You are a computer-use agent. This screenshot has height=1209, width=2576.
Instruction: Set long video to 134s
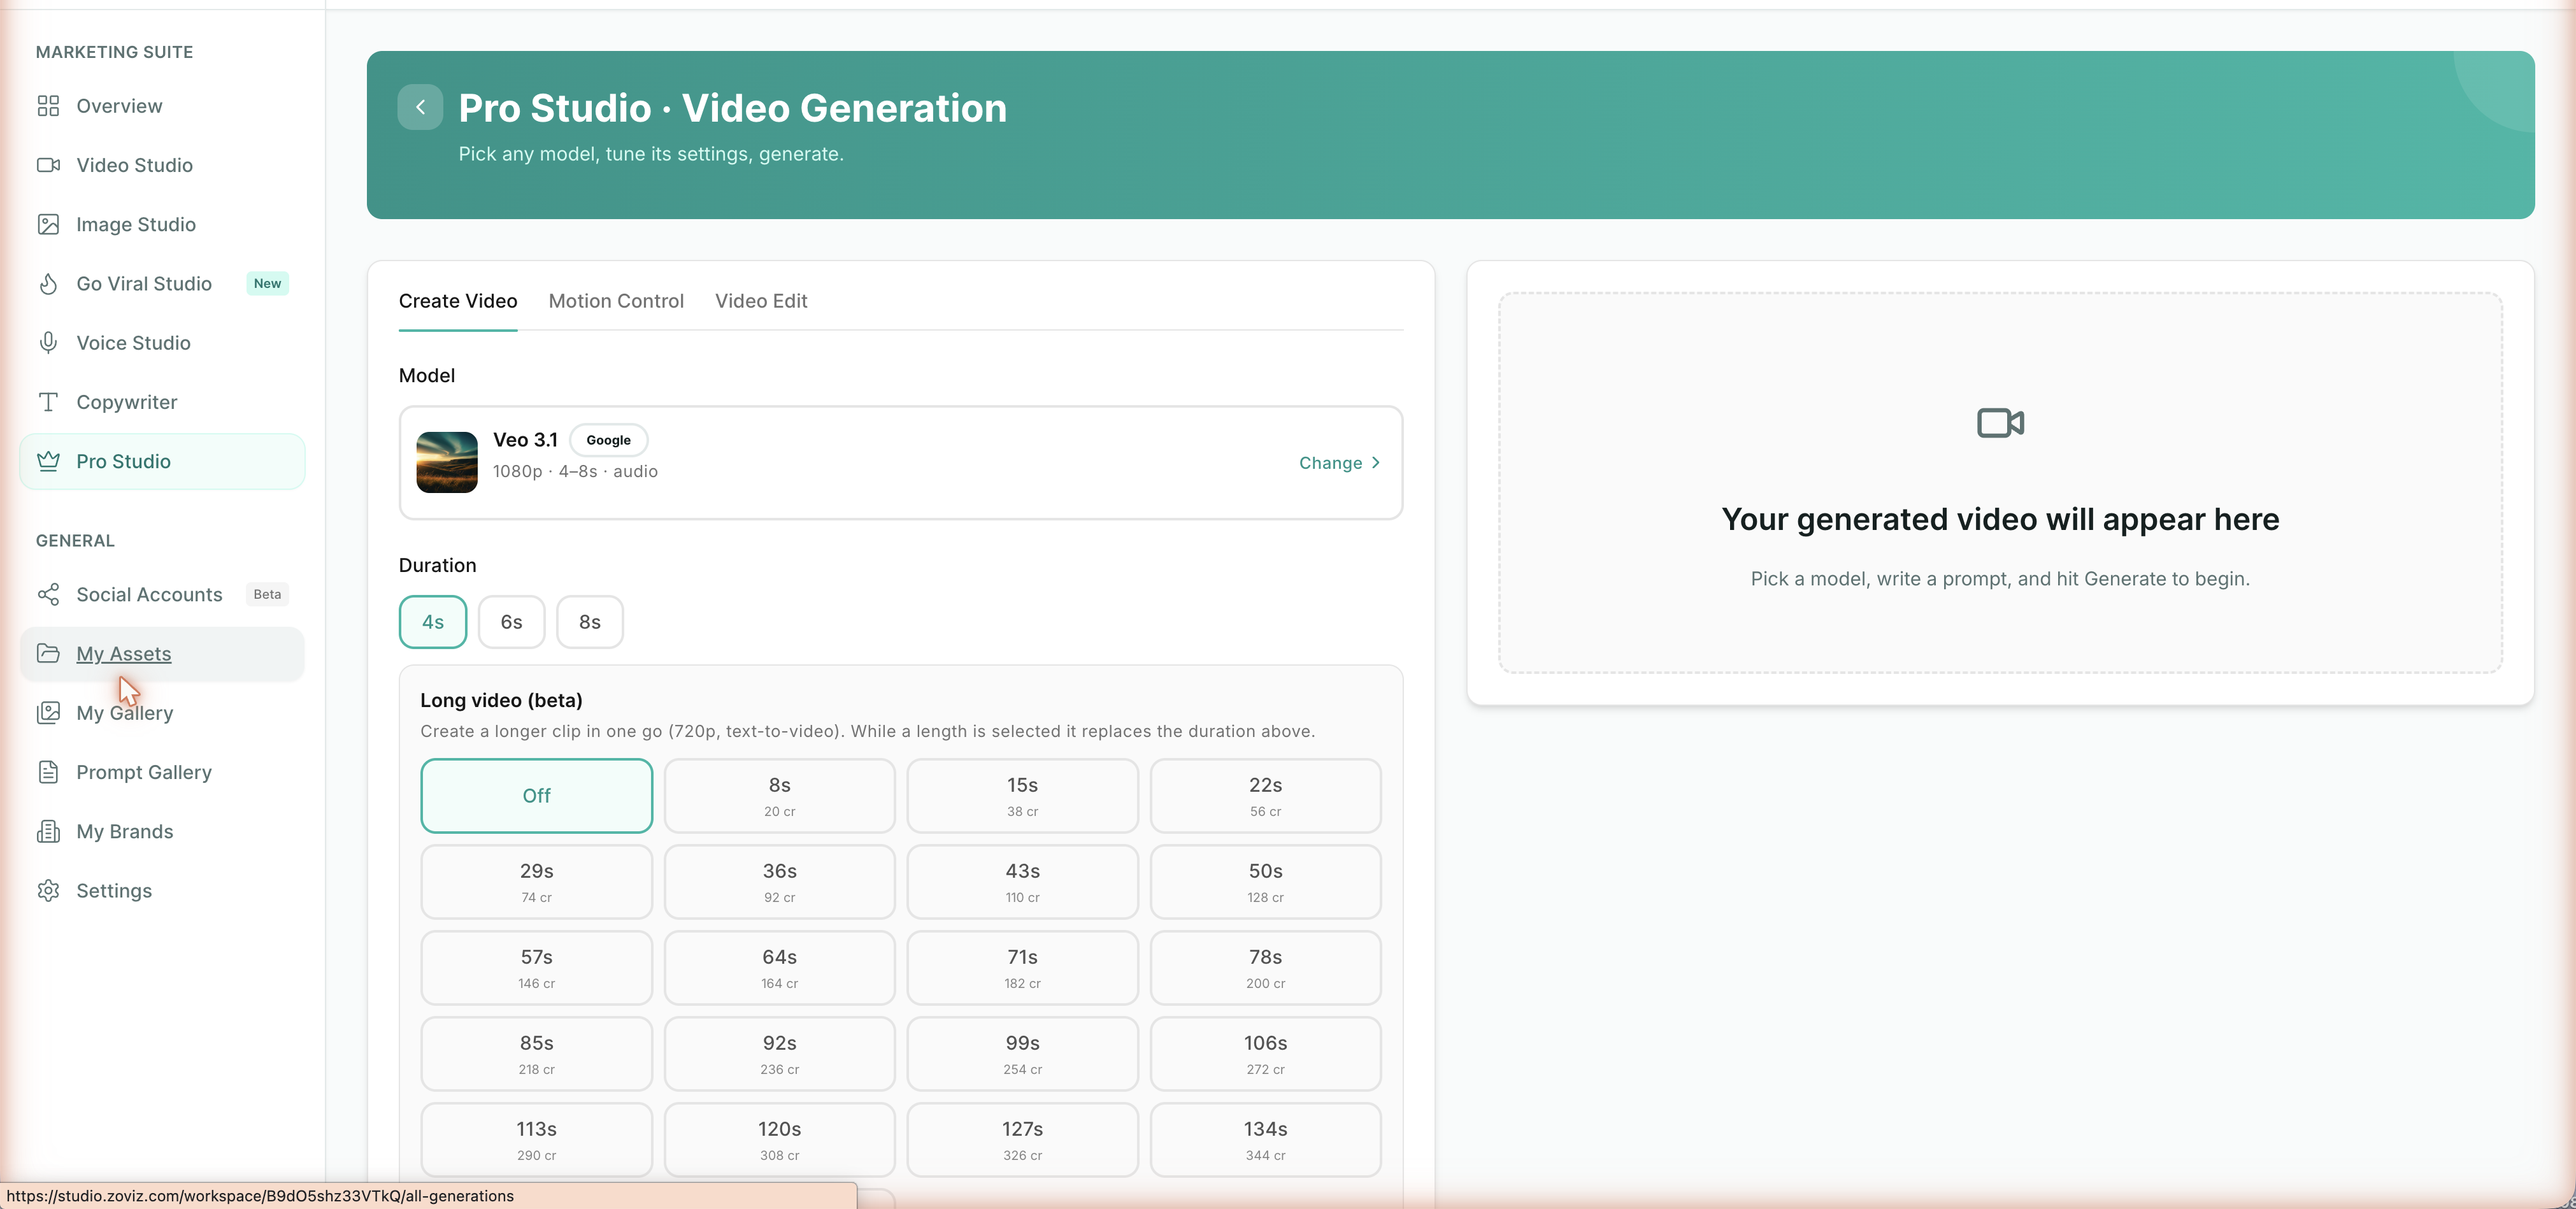point(1265,1140)
